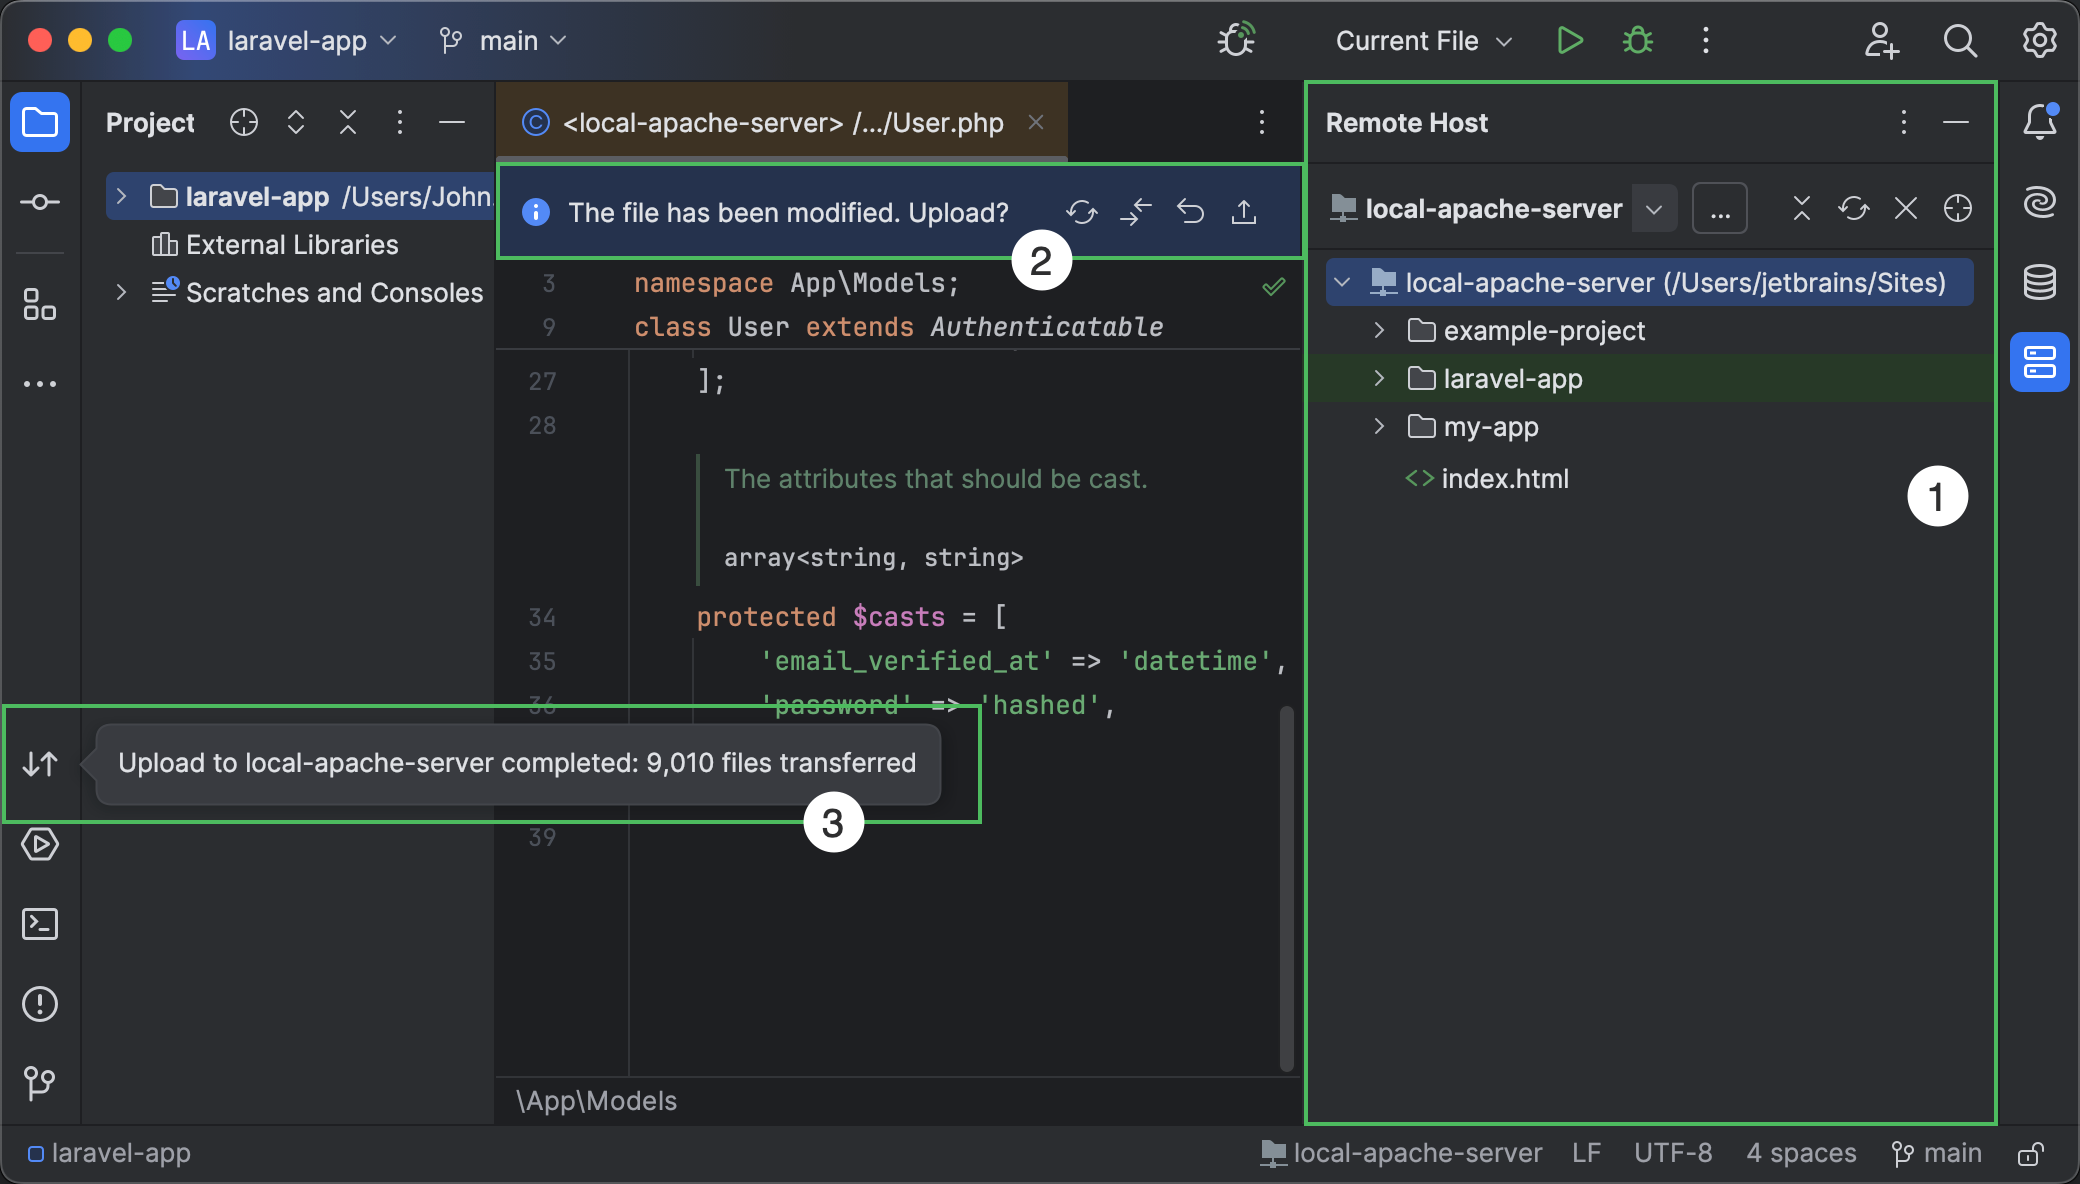Refresh the remote host file listing
The height and width of the screenshot is (1184, 2080).
pyautogui.click(x=1854, y=208)
